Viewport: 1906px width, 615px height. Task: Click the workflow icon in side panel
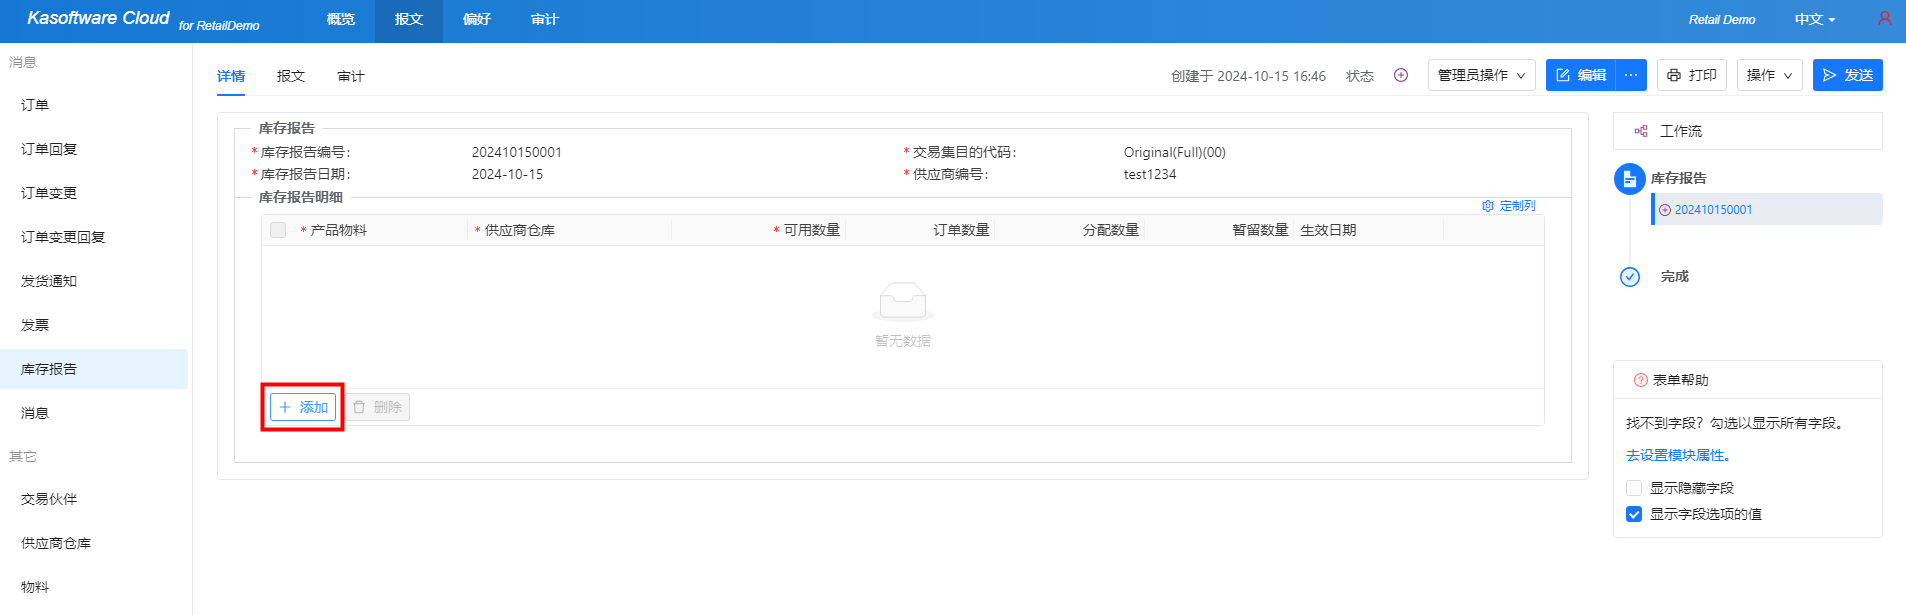pos(1640,131)
